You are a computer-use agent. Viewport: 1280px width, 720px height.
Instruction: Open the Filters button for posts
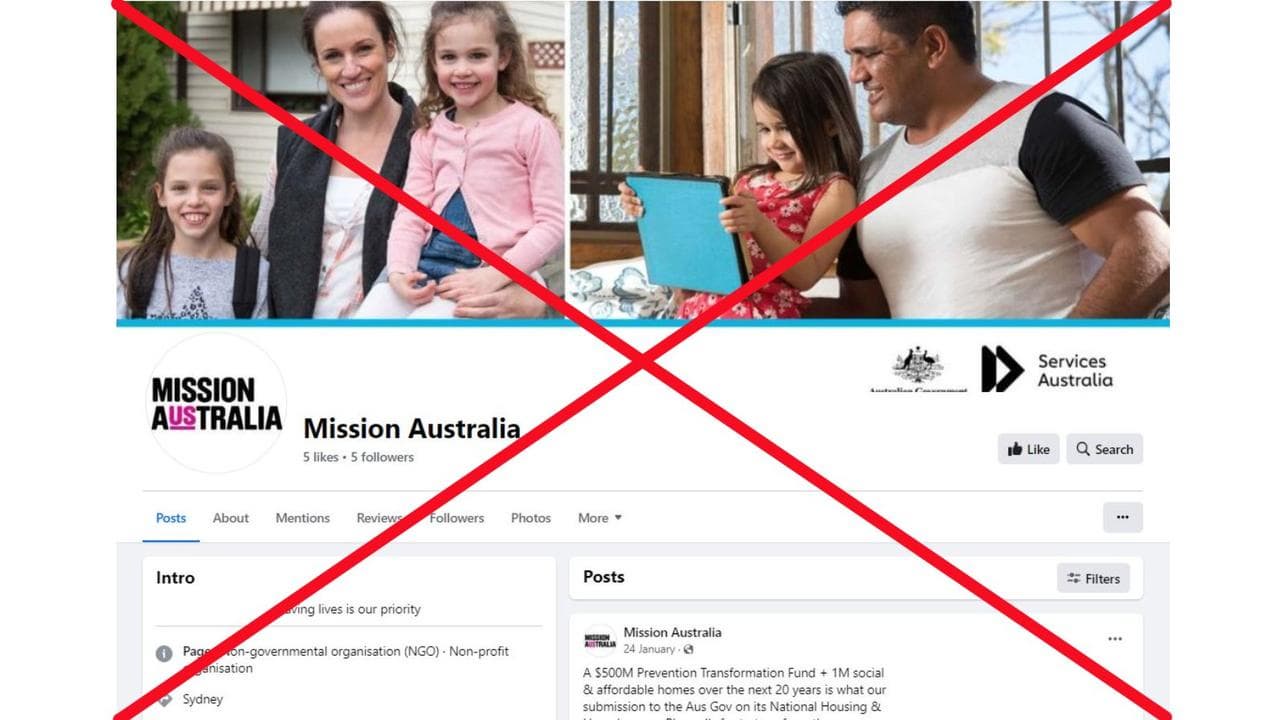click(1093, 578)
